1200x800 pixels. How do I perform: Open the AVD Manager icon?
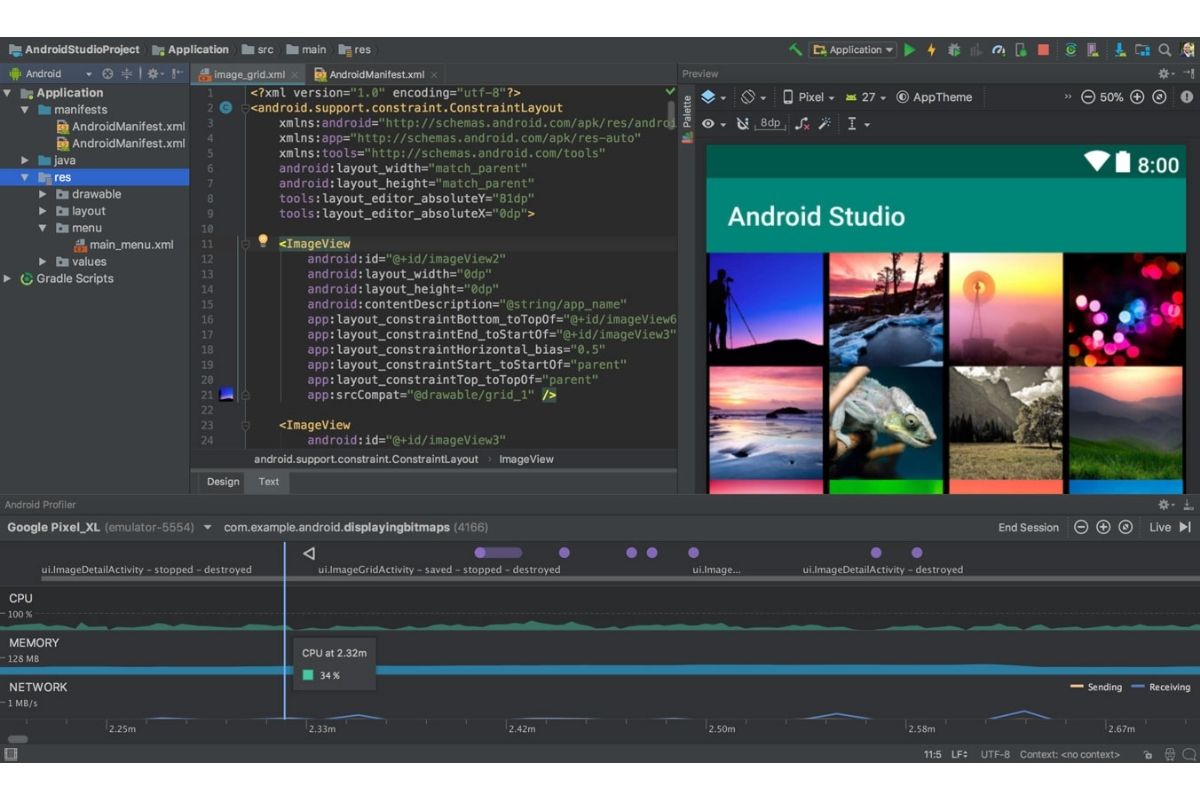tap(1094, 49)
